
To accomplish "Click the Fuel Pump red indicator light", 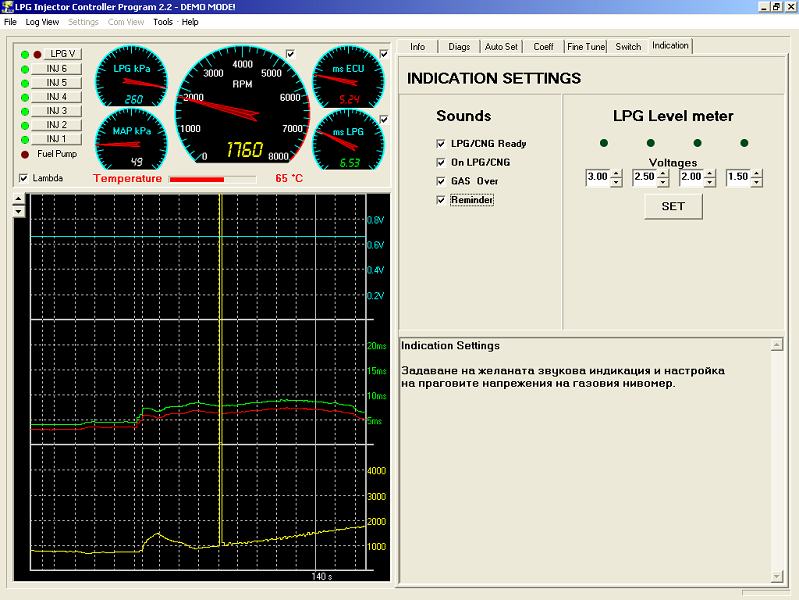I will [25, 154].
